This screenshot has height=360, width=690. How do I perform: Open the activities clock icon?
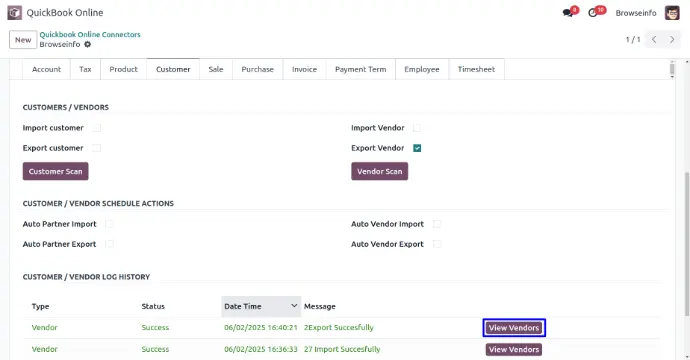(593, 13)
